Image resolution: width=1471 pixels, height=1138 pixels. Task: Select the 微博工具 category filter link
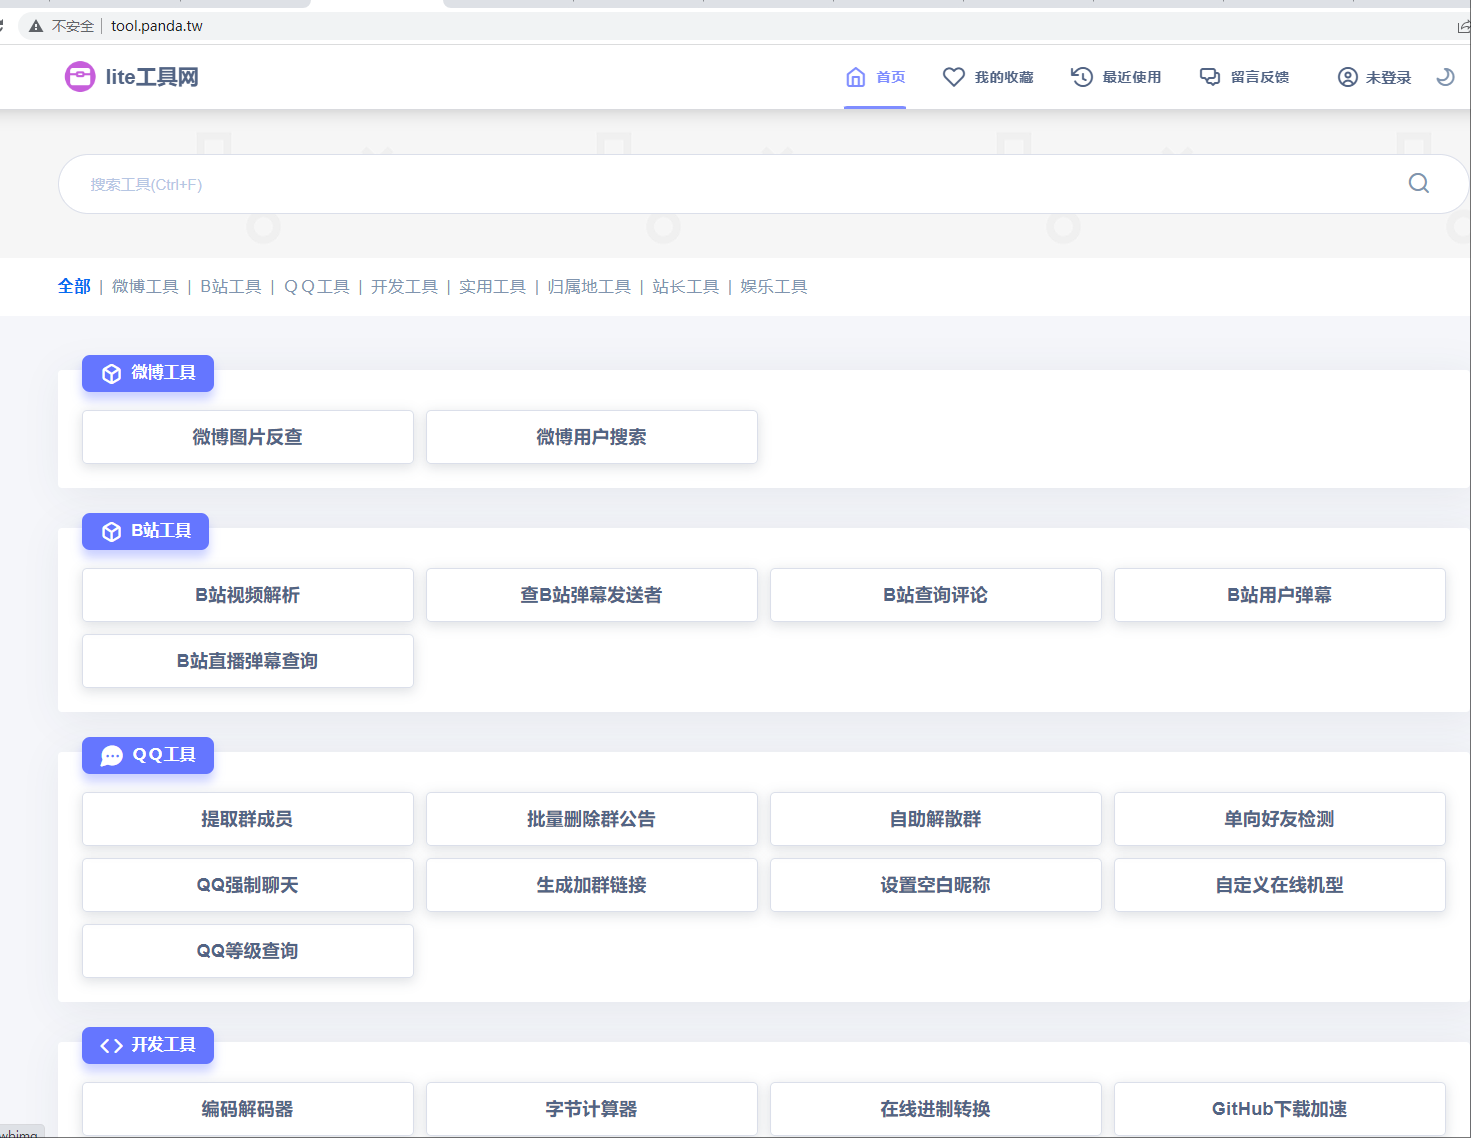coord(145,287)
